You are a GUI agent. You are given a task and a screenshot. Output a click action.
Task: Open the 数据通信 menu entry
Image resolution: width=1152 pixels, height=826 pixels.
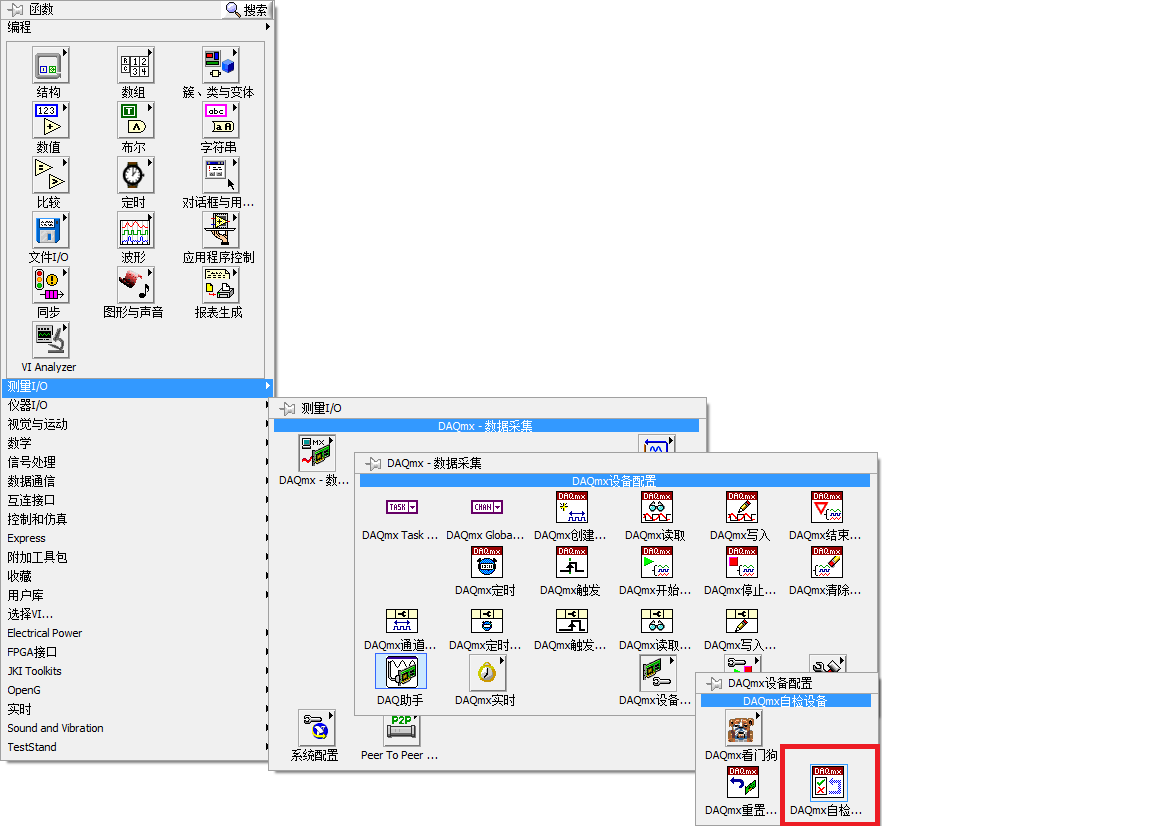click(x=138, y=481)
